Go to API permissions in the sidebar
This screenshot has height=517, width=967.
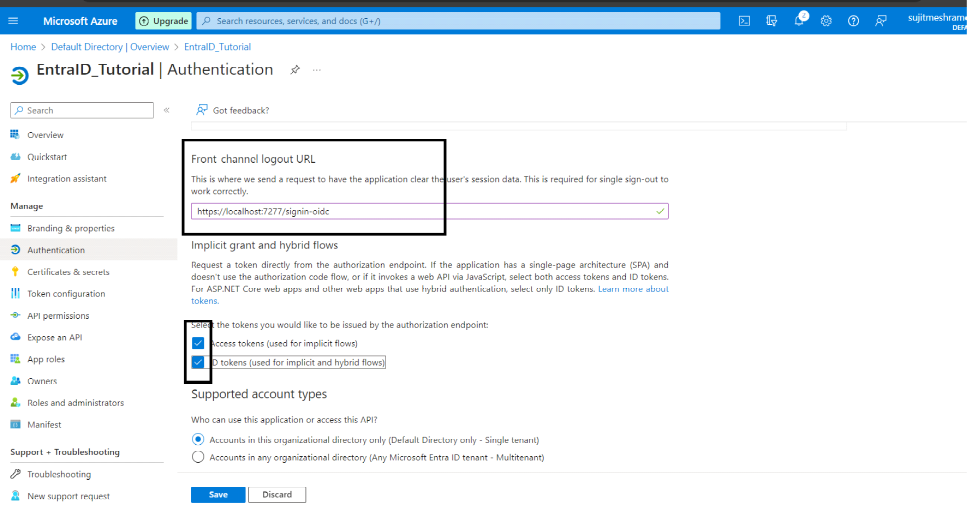click(x=58, y=316)
